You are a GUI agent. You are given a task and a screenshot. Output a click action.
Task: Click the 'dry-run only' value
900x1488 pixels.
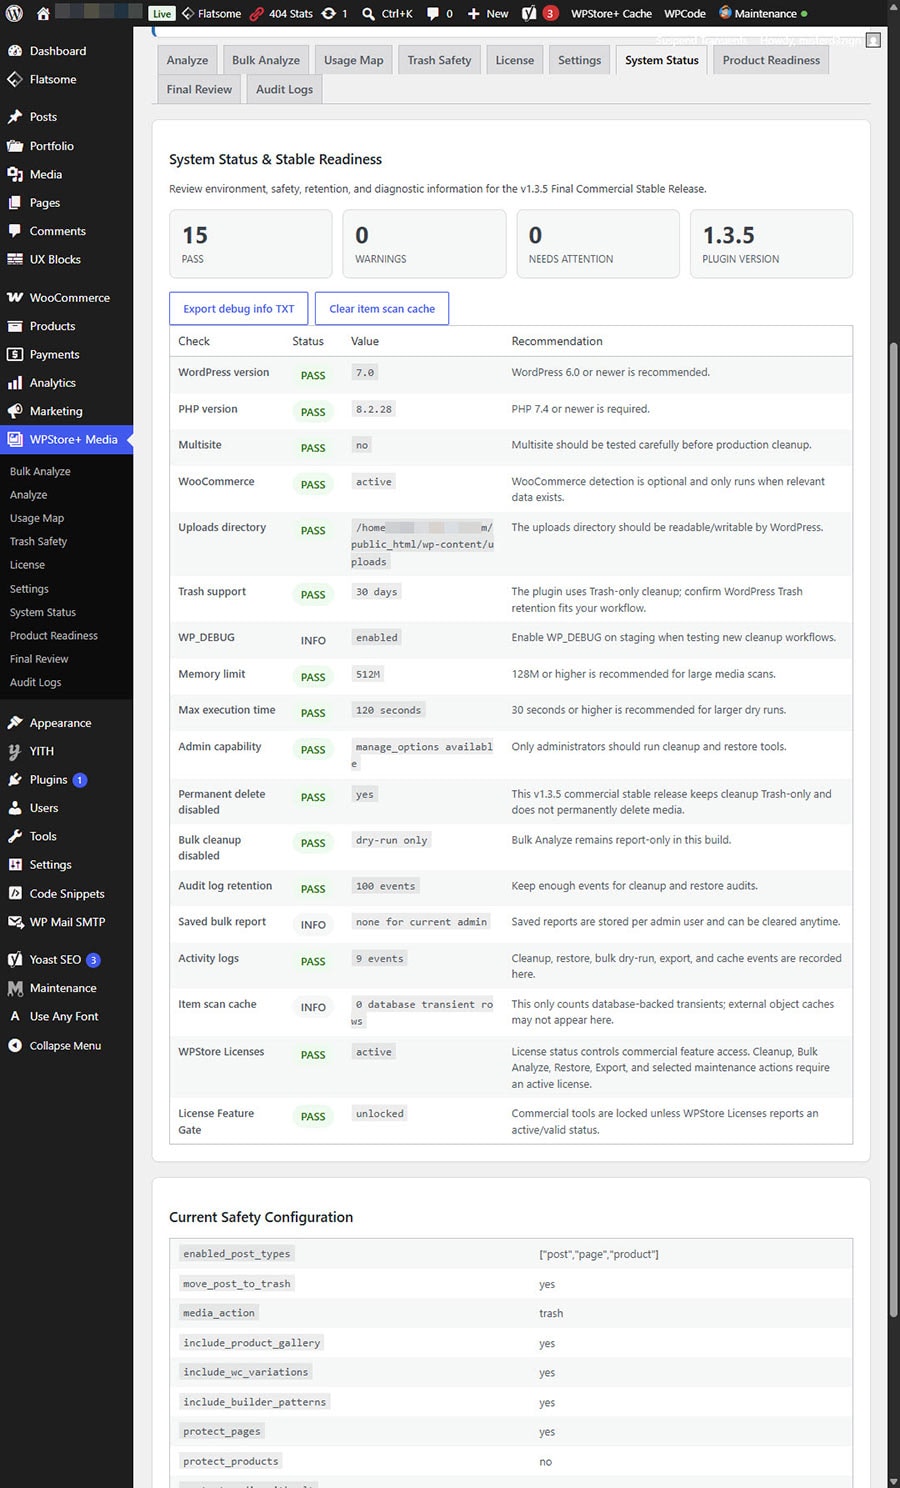point(392,840)
